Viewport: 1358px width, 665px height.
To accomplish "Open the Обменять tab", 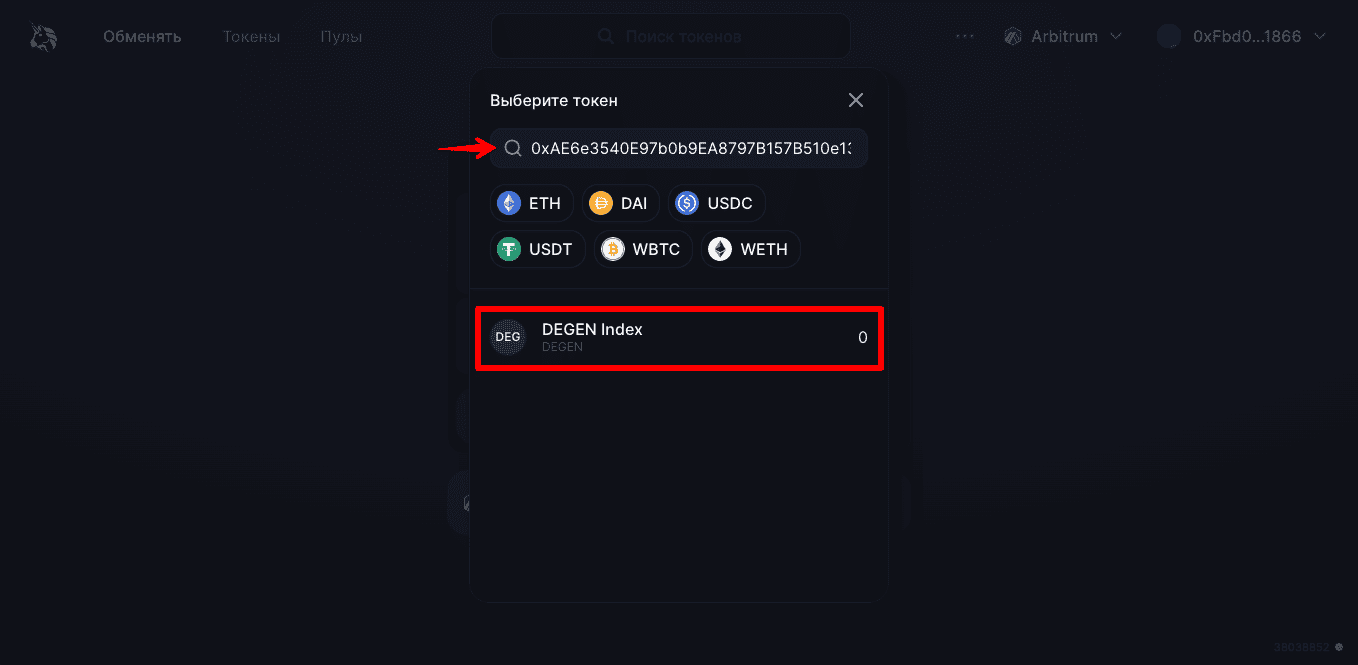I will tap(142, 37).
